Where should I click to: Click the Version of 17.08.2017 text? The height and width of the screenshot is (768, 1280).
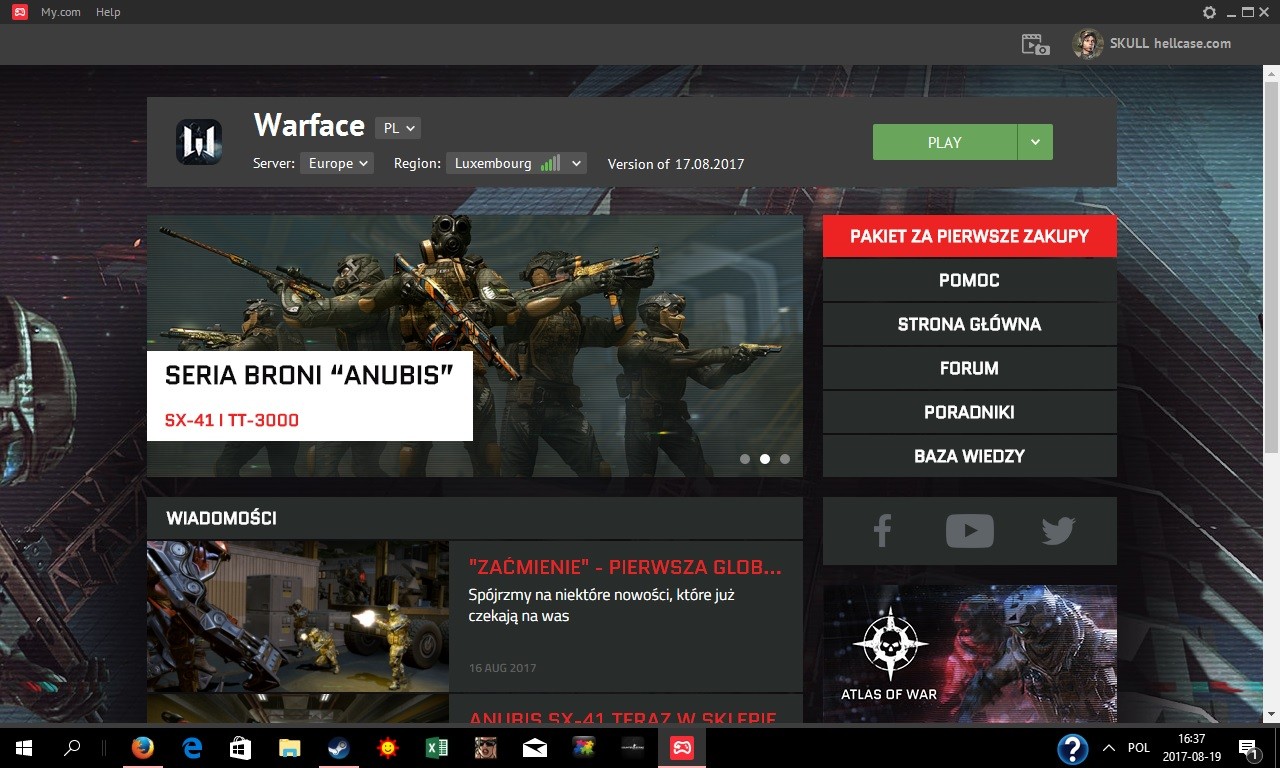point(676,164)
